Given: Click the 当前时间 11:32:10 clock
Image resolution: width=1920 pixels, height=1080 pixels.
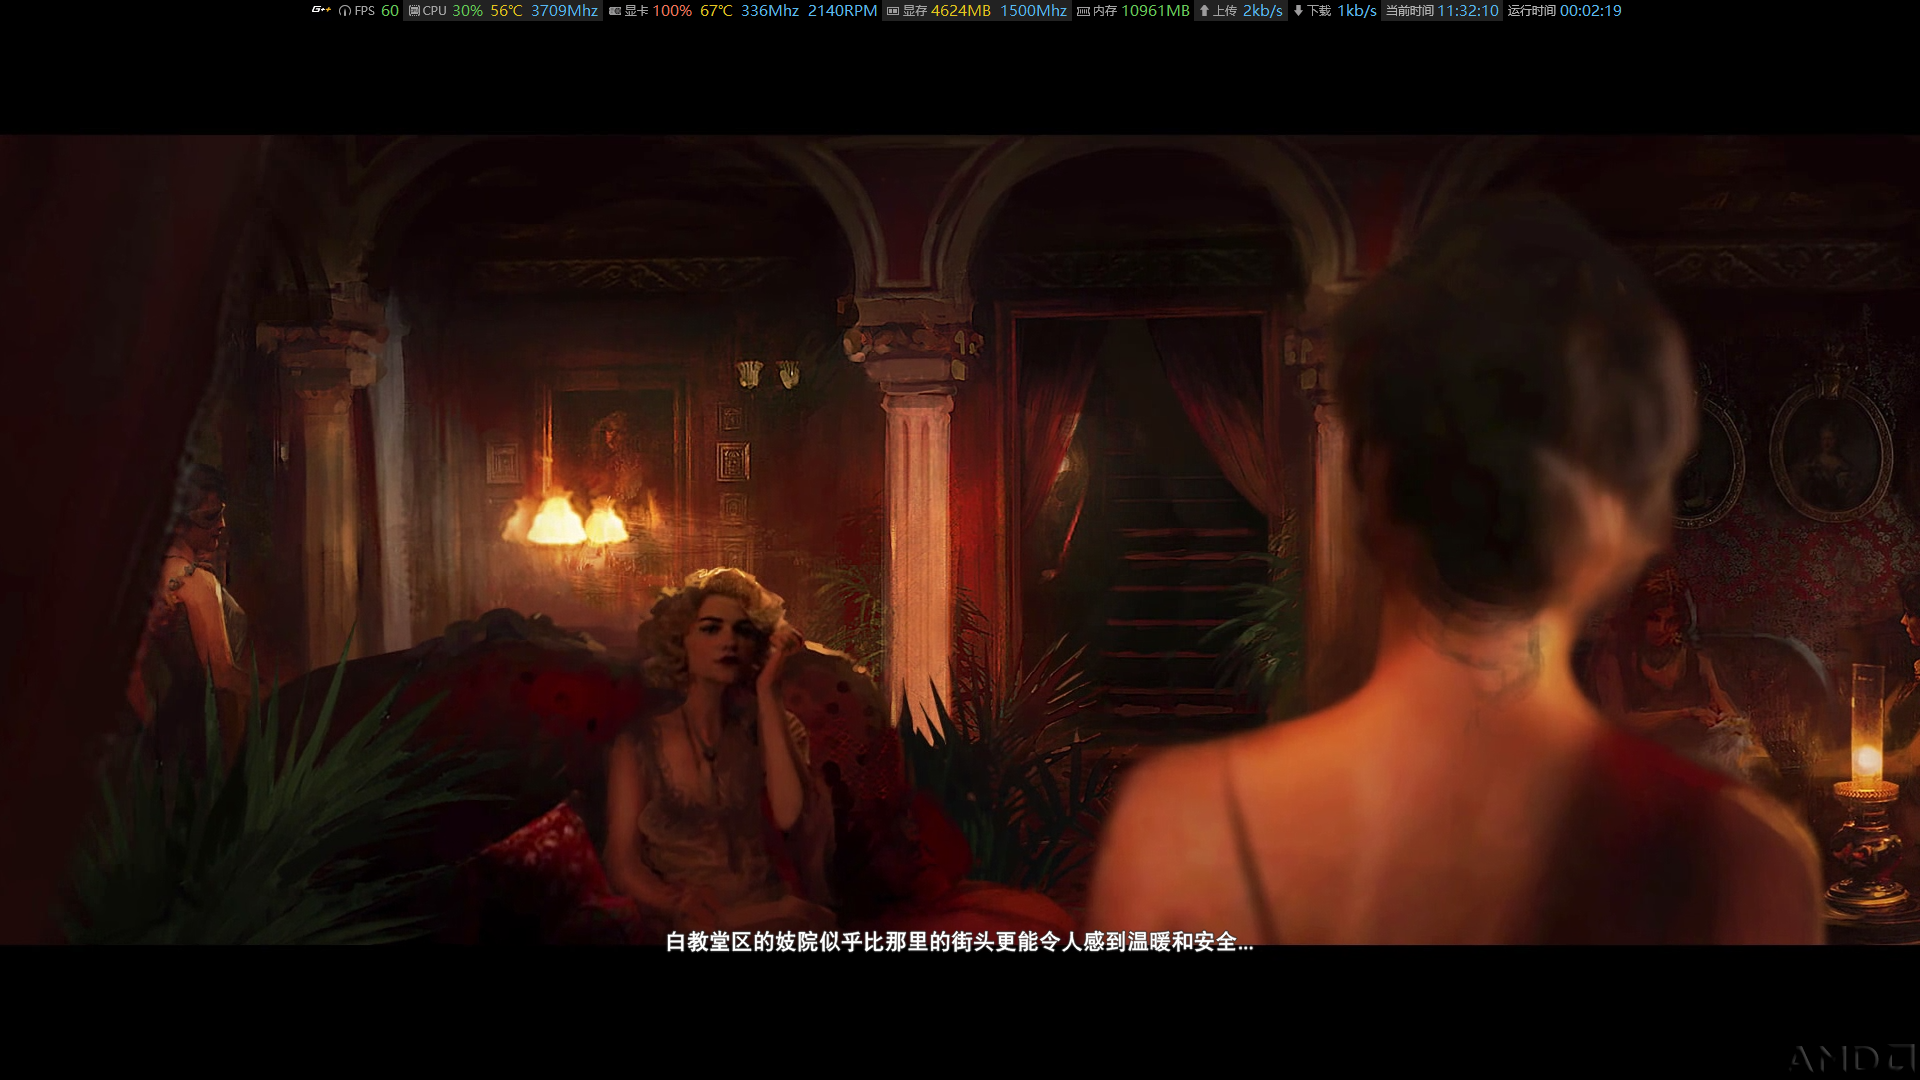Looking at the screenshot, I should tap(1442, 11).
